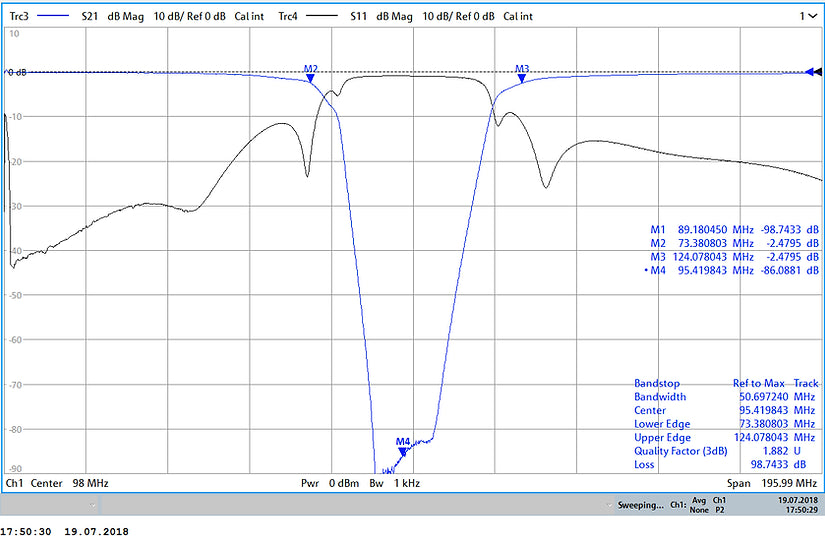Open the diagram number 1 dropdown
Viewport: 825px width, 548px height.
click(x=807, y=17)
